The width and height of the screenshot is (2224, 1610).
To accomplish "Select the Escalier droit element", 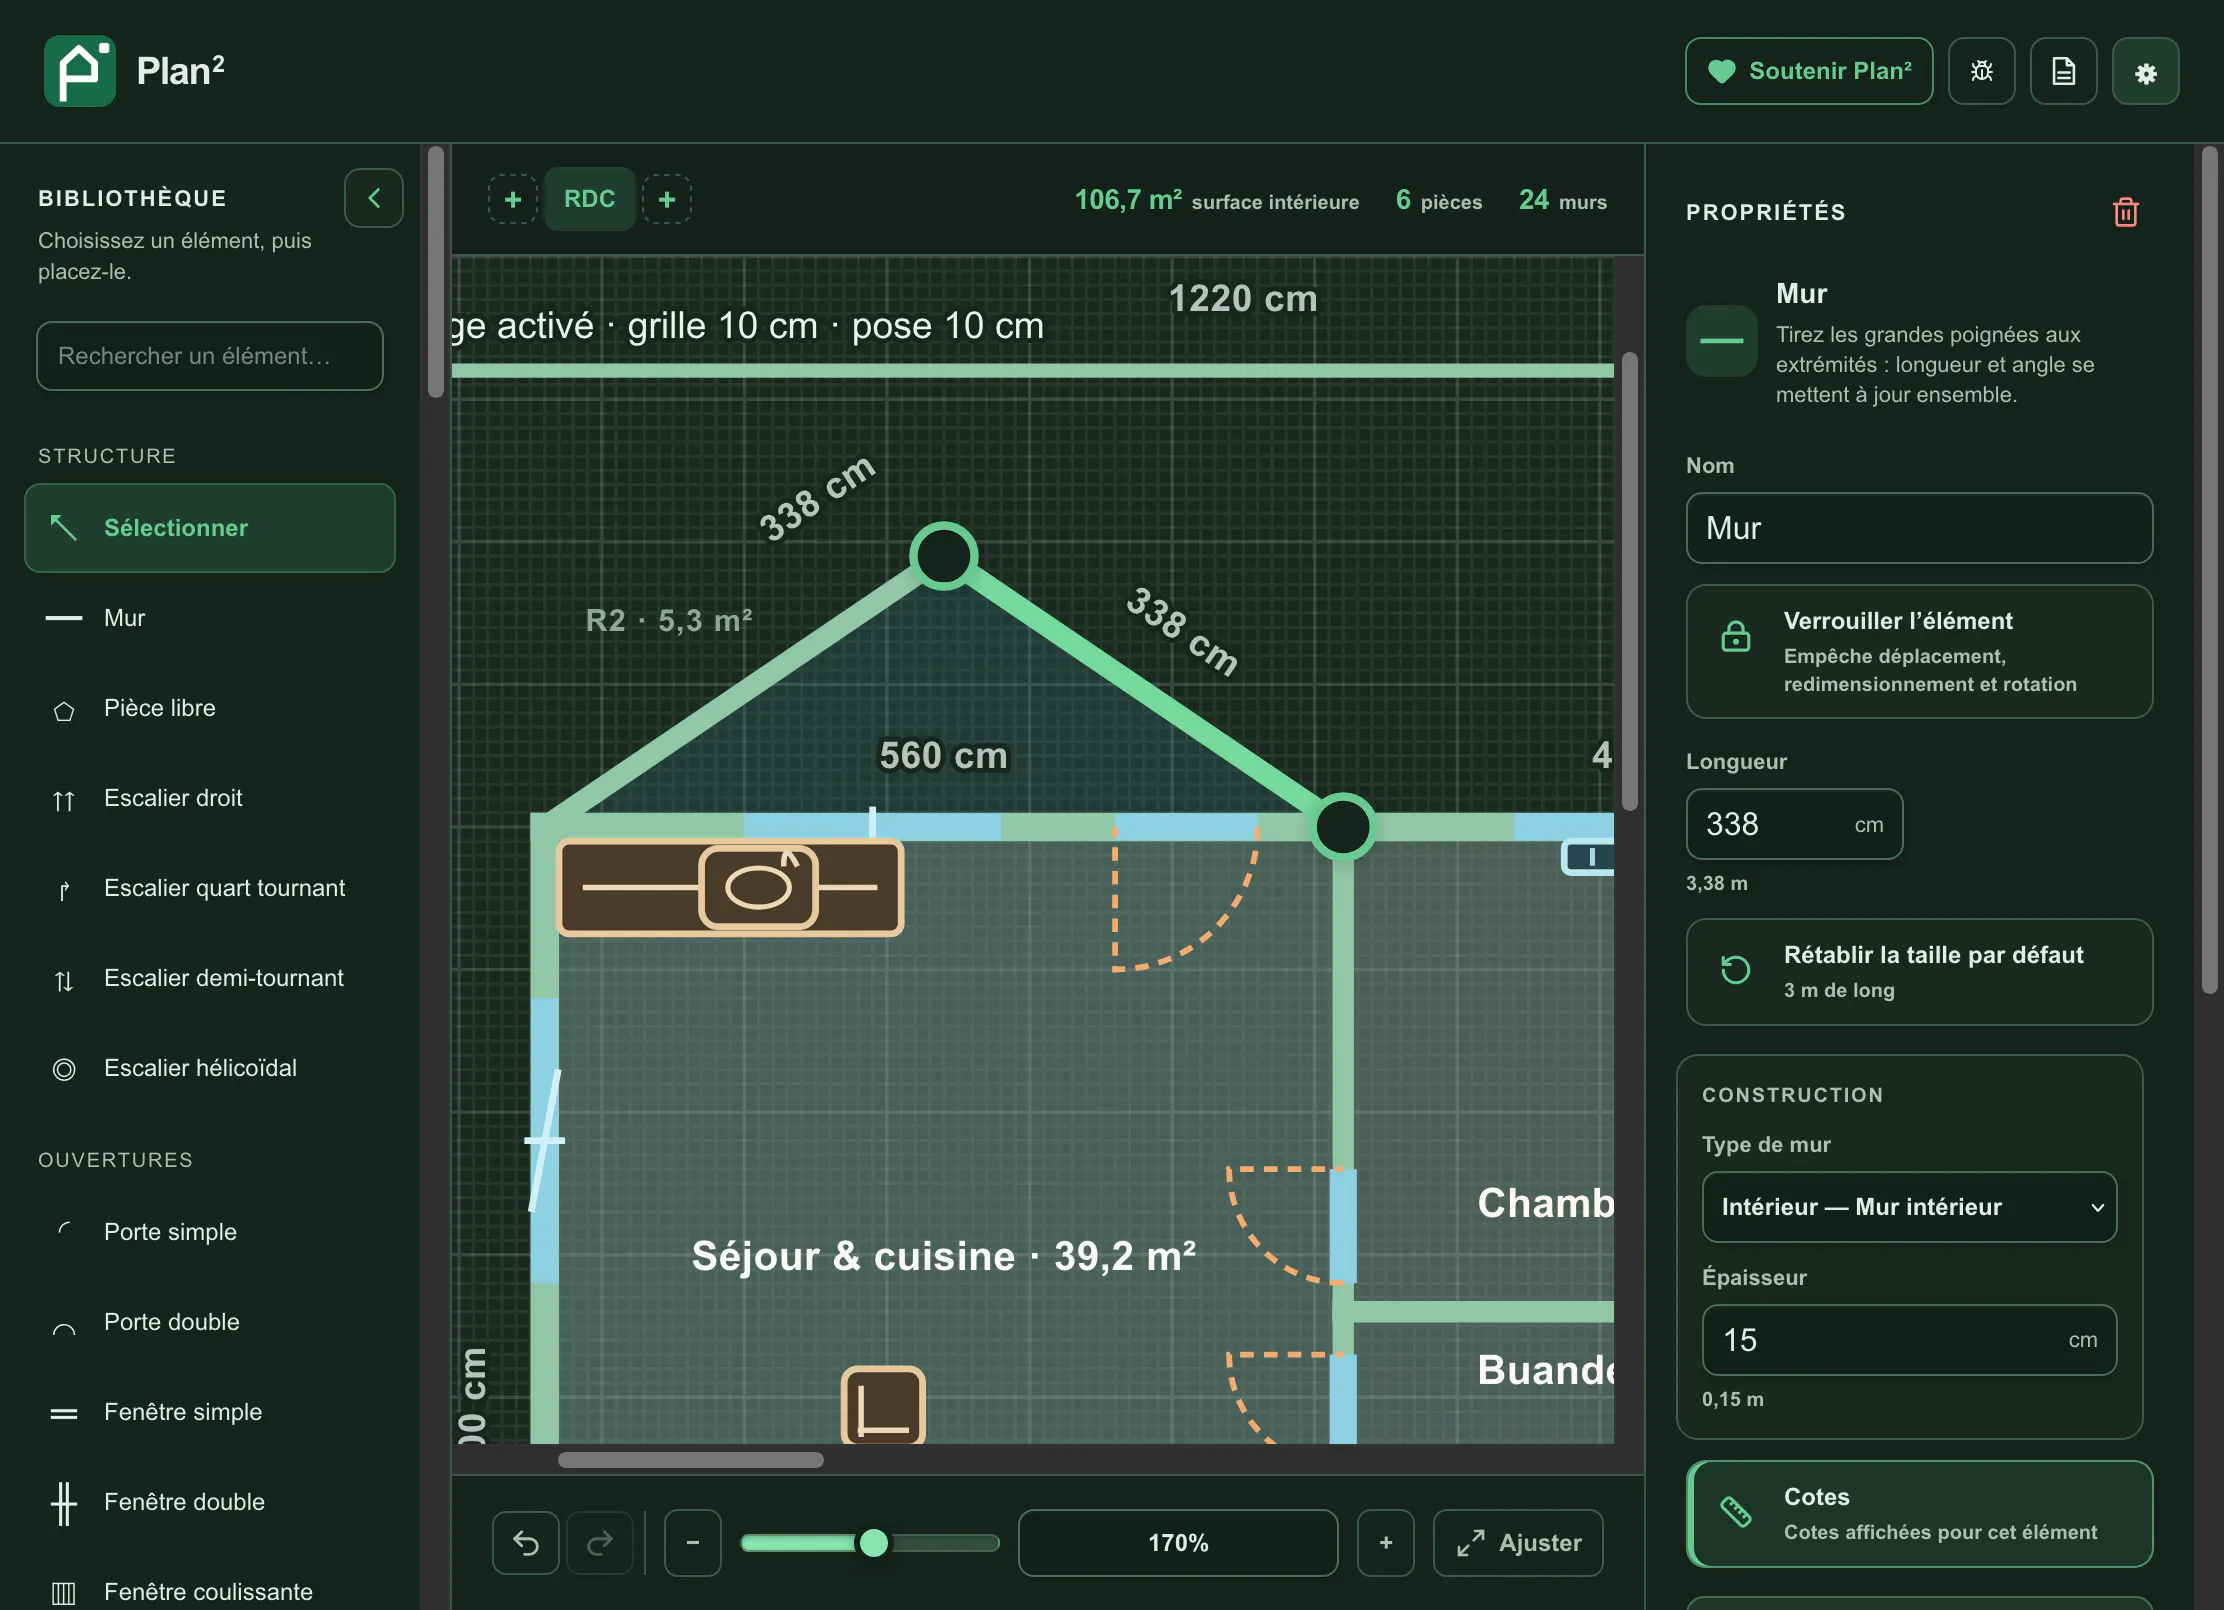I will click(210, 798).
